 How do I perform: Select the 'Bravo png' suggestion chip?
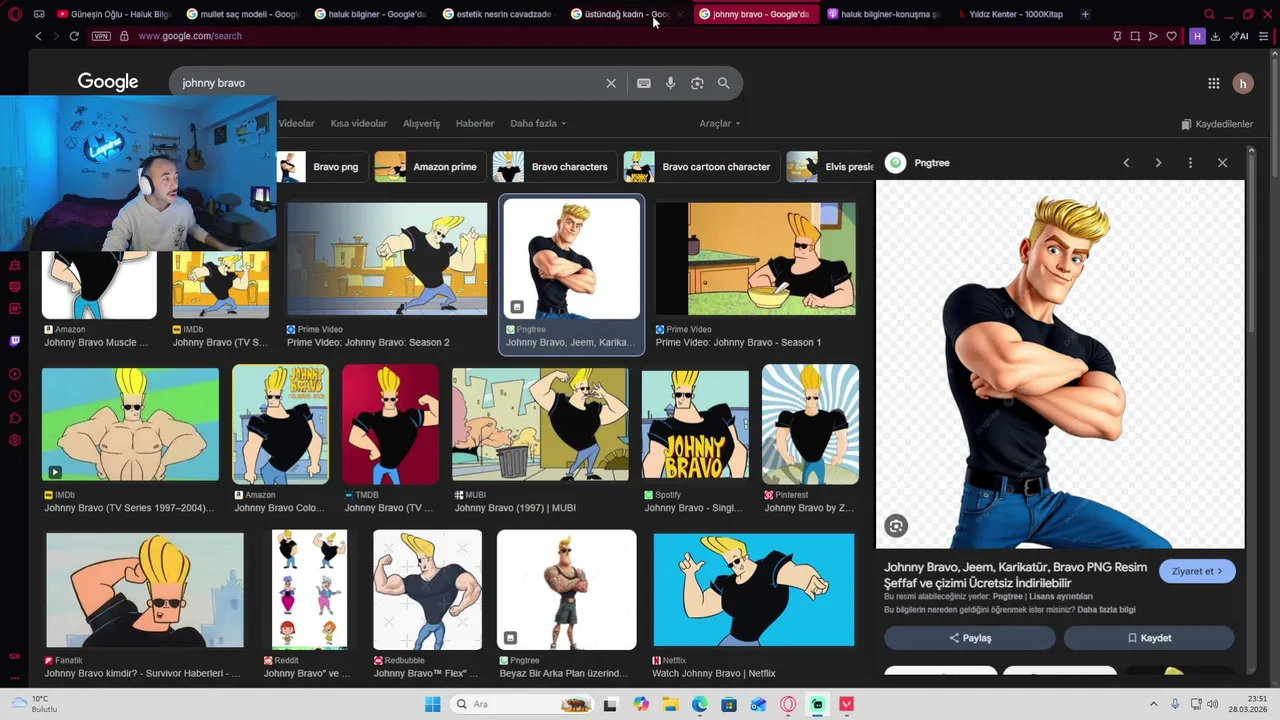tap(322, 167)
